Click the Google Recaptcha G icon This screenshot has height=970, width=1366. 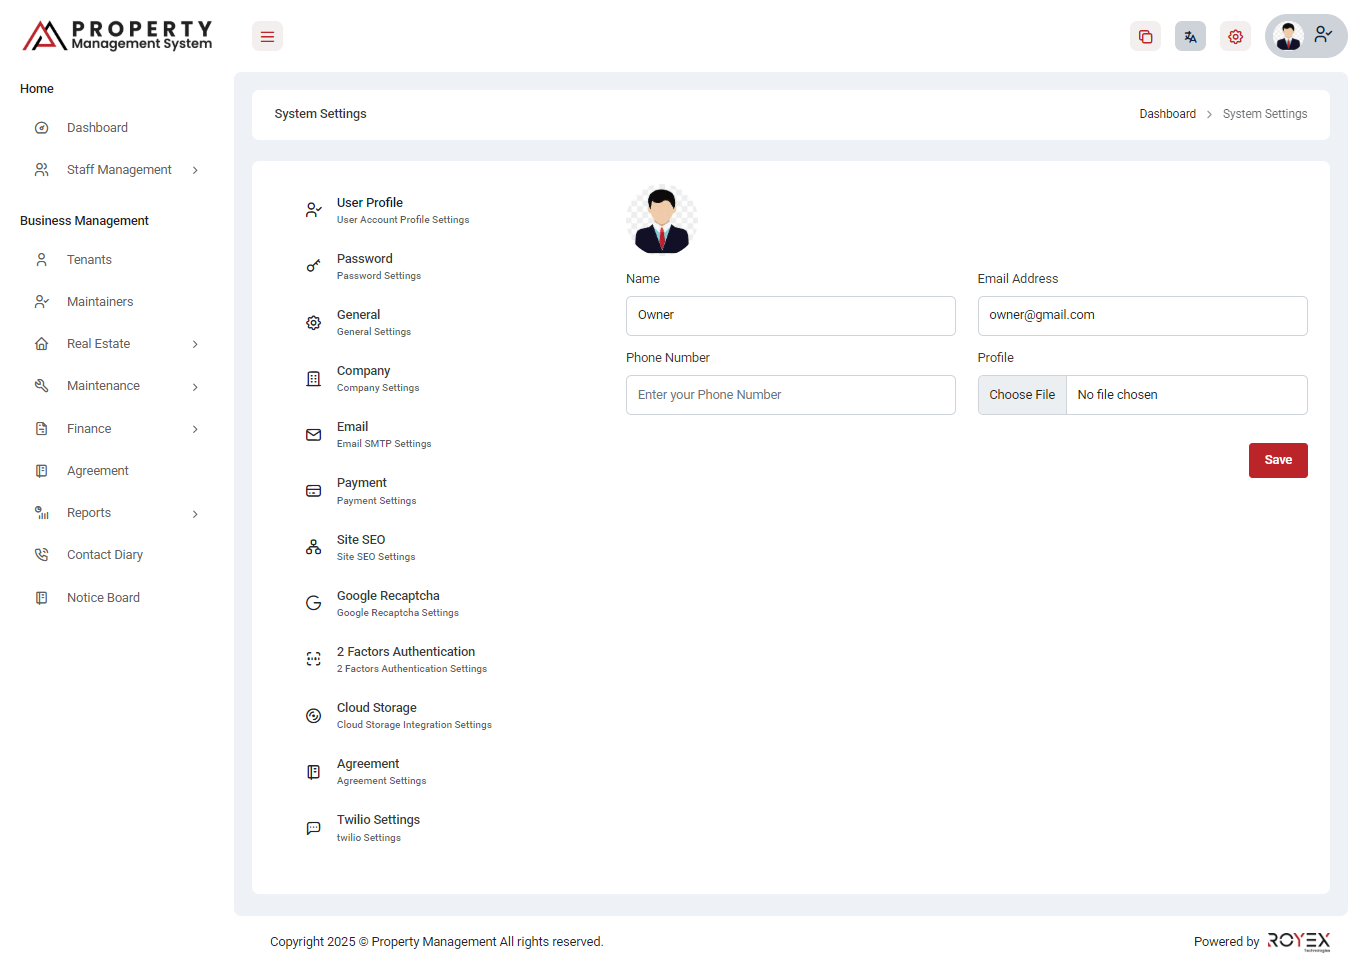click(313, 603)
